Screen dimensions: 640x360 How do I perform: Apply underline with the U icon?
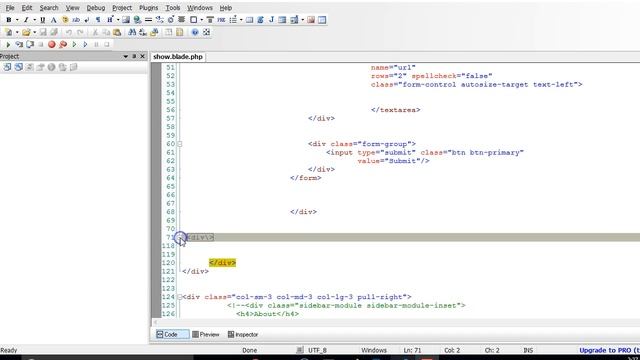coord(42,20)
